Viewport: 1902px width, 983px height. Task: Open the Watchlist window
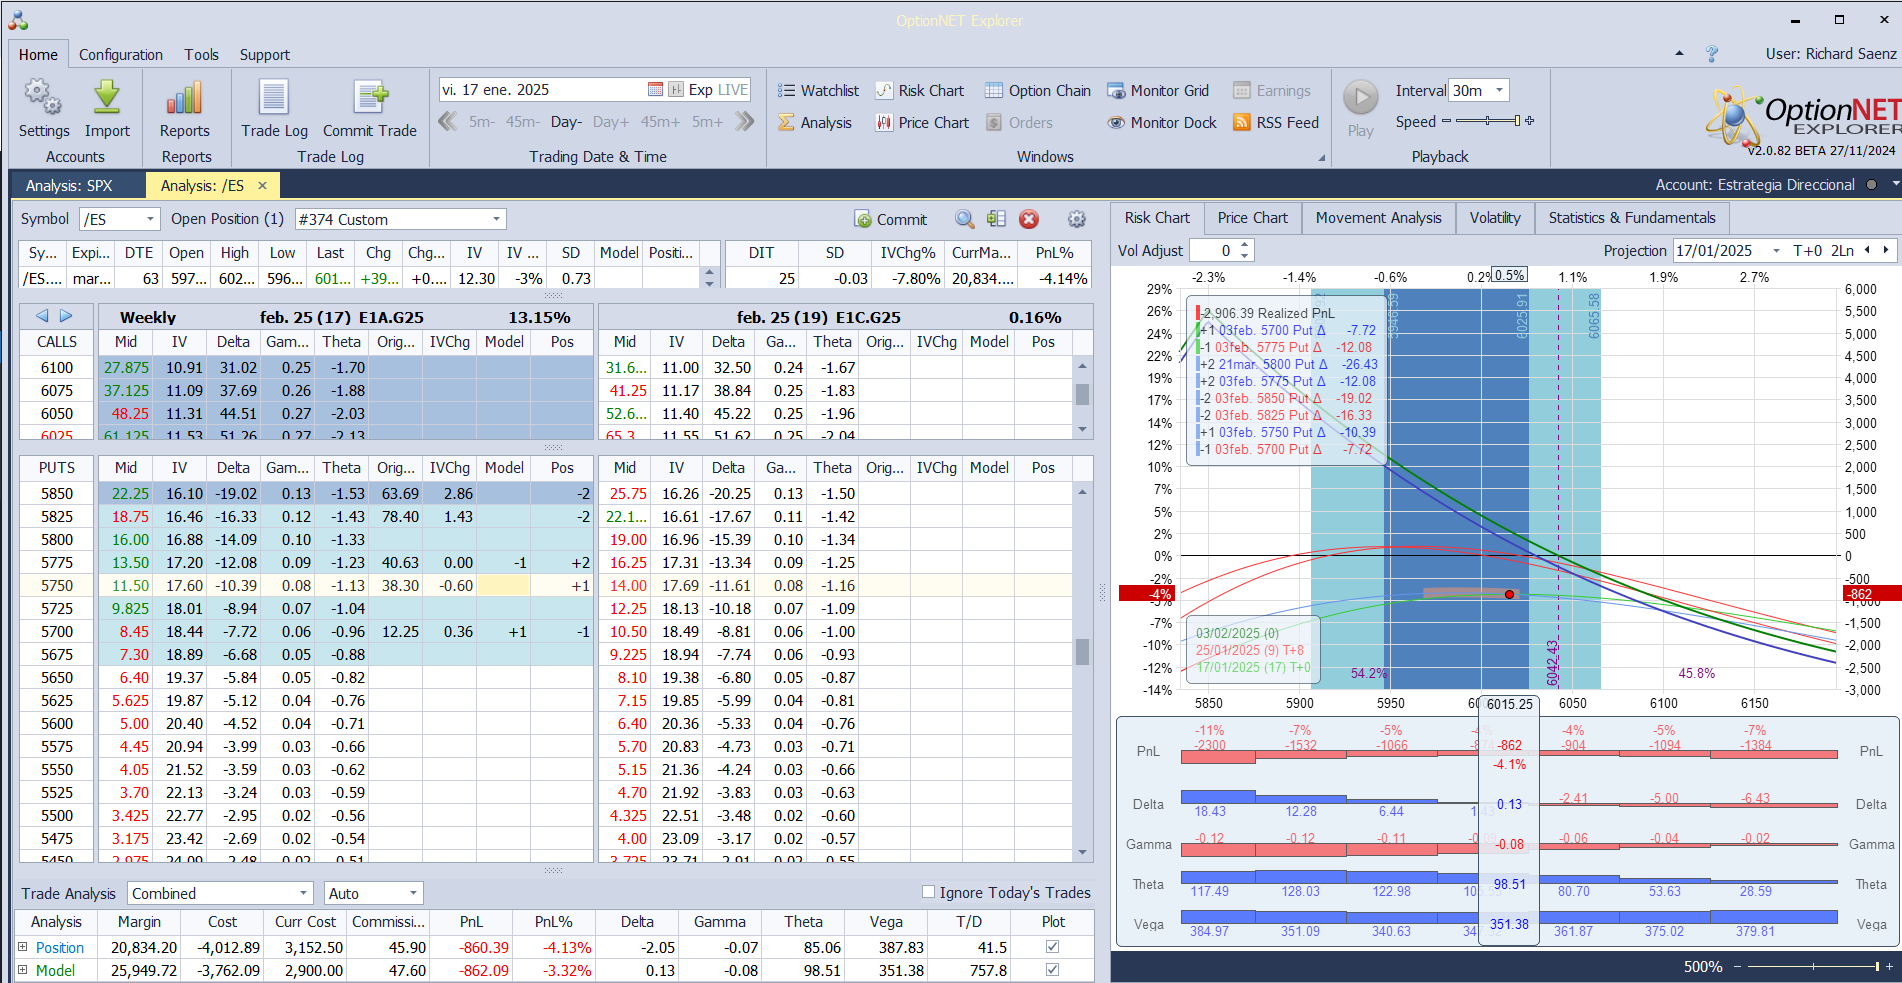(819, 91)
